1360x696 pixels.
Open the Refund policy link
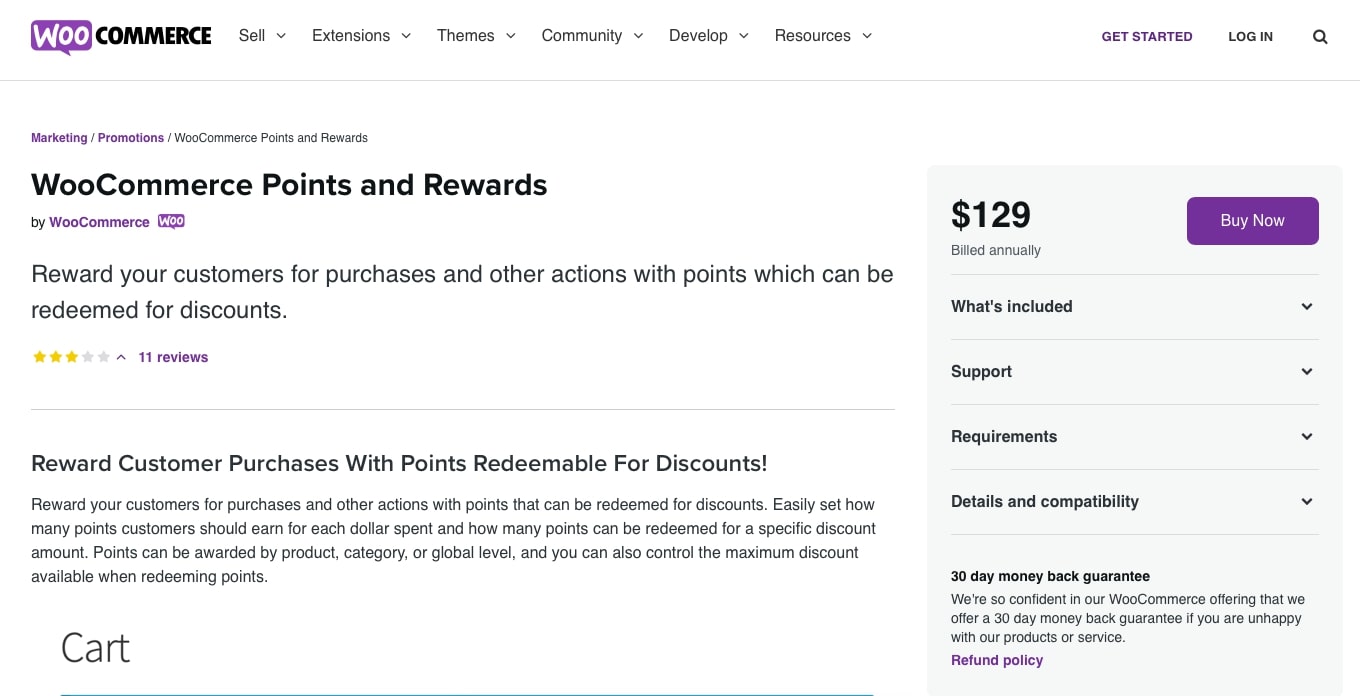pos(996,660)
